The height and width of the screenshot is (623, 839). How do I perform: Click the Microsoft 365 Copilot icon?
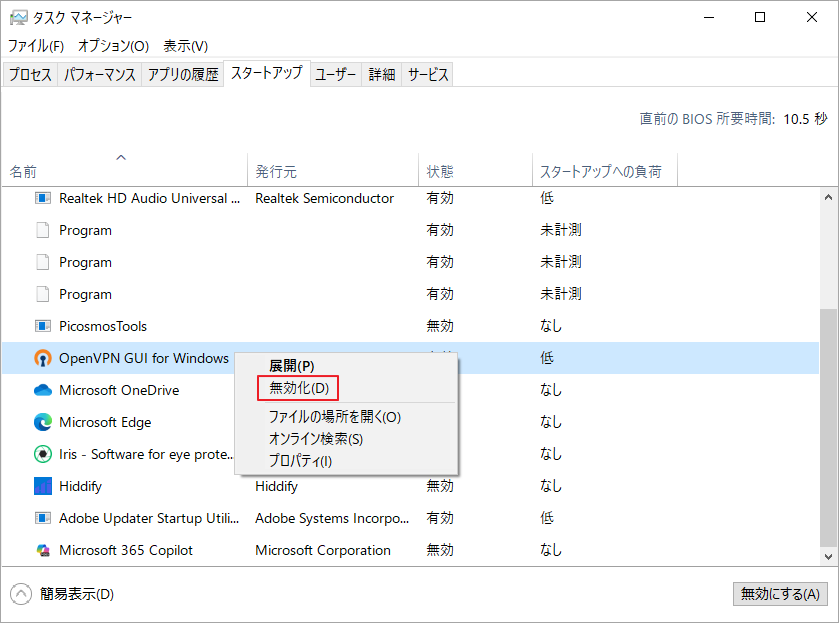click(x=43, y=550)
